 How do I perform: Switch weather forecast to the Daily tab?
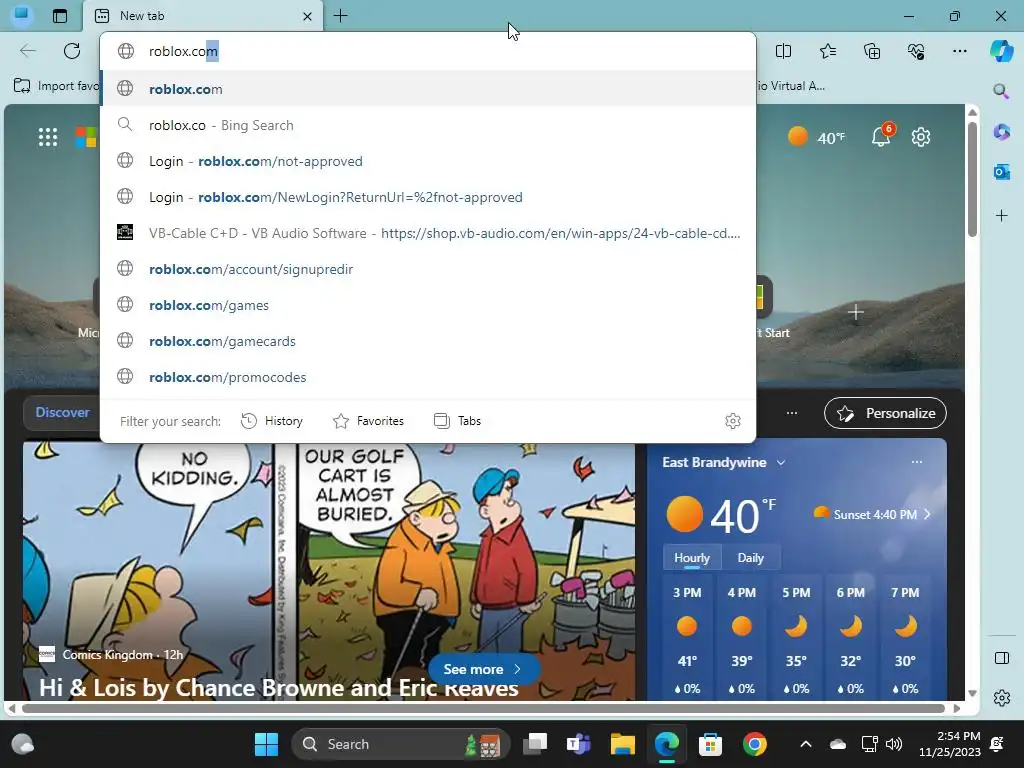point(750,558)
